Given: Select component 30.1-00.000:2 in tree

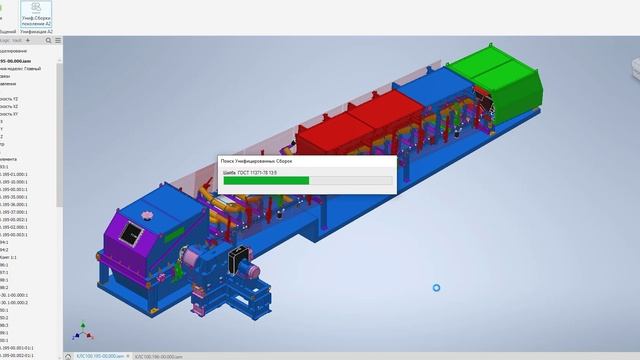Looking at the screenshot, I should tap(14, 303).
